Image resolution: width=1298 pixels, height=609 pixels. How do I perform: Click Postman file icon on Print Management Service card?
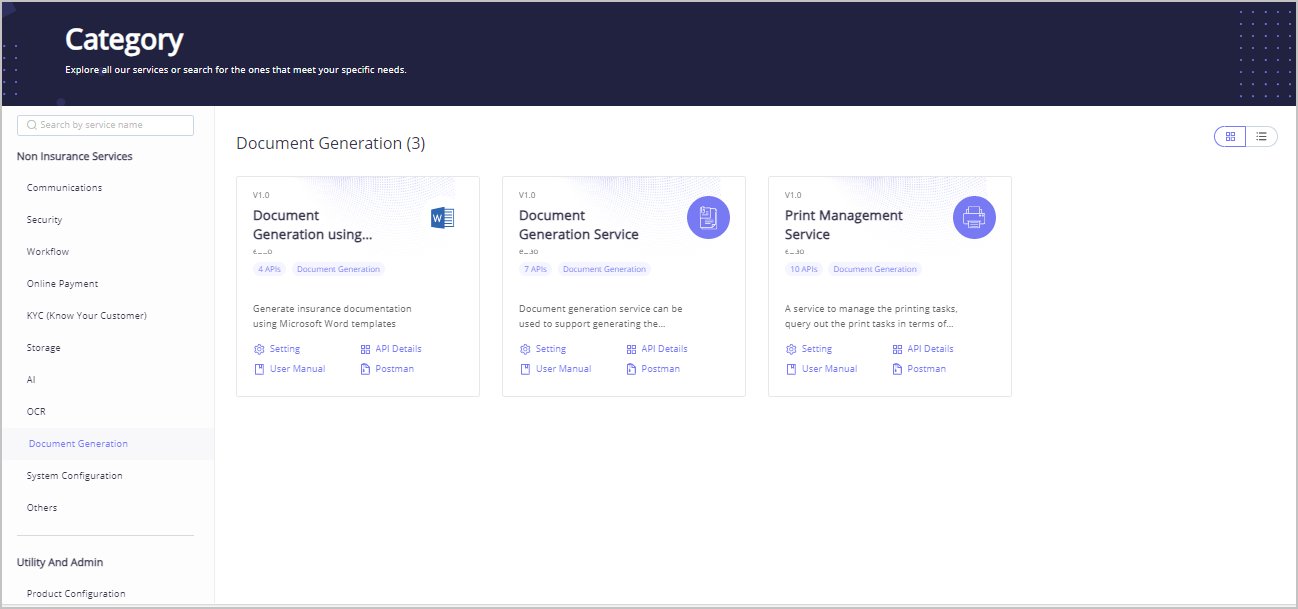point(897,369)
